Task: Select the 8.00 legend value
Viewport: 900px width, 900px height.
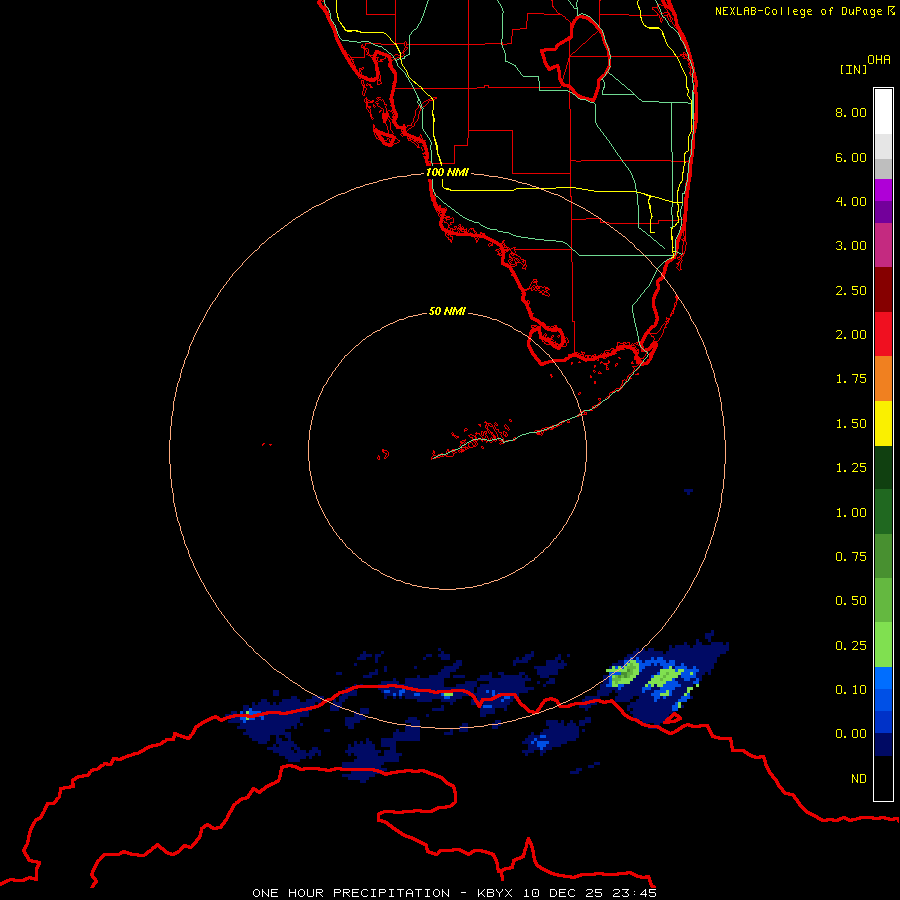Action: tap(851, 112)
